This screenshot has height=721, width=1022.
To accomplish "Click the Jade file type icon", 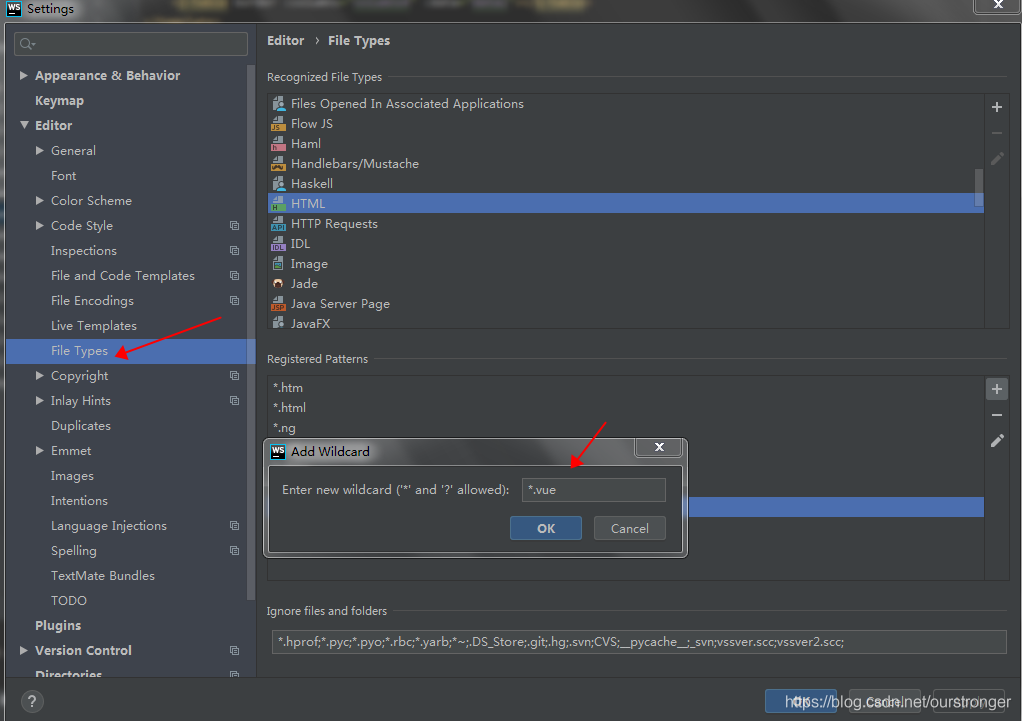I will 278,284.
